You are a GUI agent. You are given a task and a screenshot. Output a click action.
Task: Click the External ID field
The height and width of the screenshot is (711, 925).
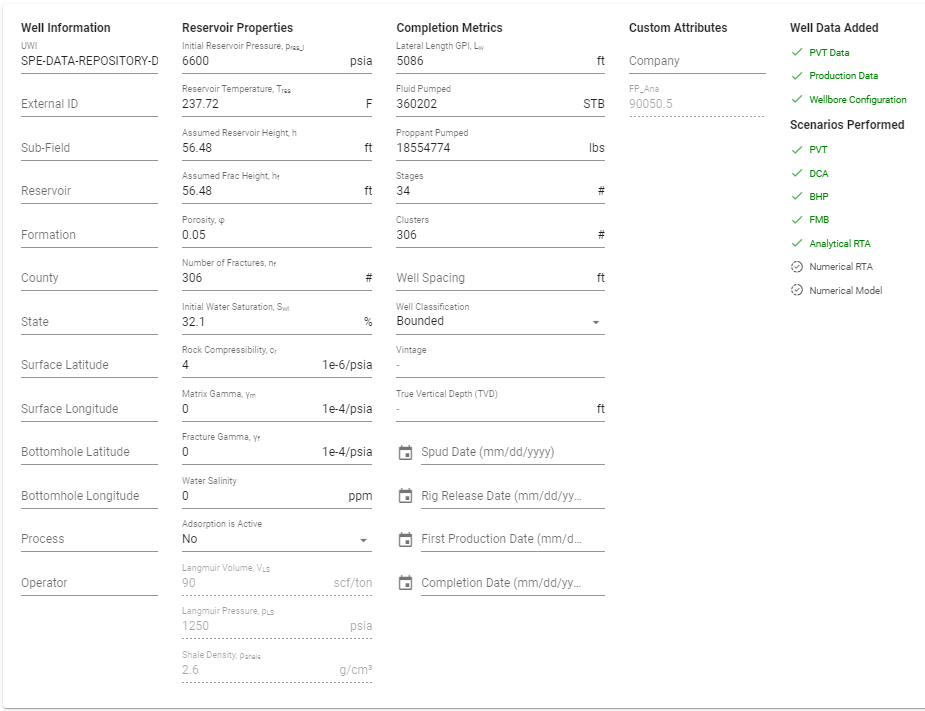(89, 104)
